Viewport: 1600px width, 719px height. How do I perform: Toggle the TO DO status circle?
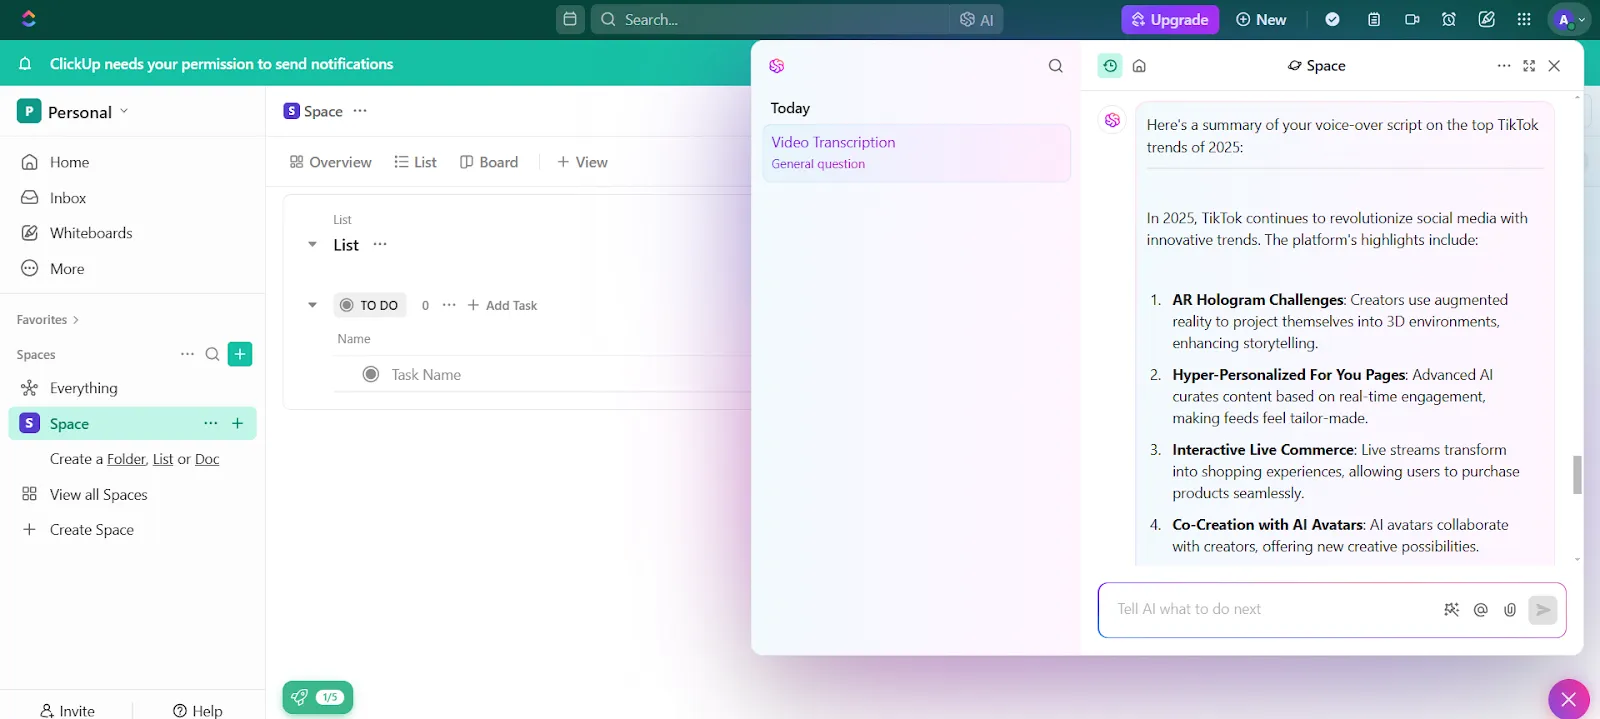coord(347,305)
